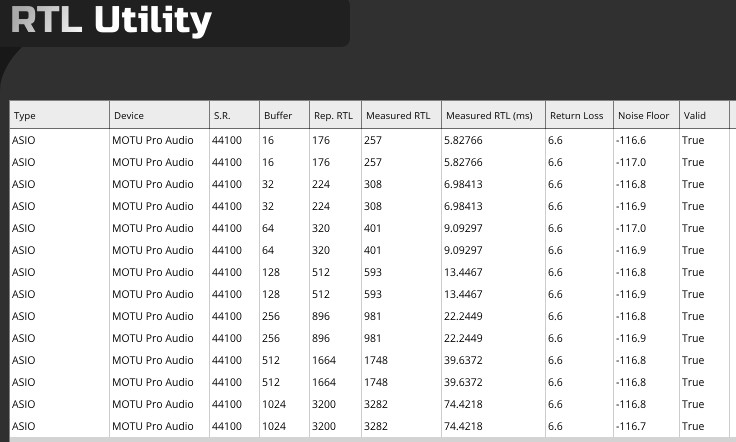Sort the table by the Type column header
736x442 pixels.
(24, 116)
